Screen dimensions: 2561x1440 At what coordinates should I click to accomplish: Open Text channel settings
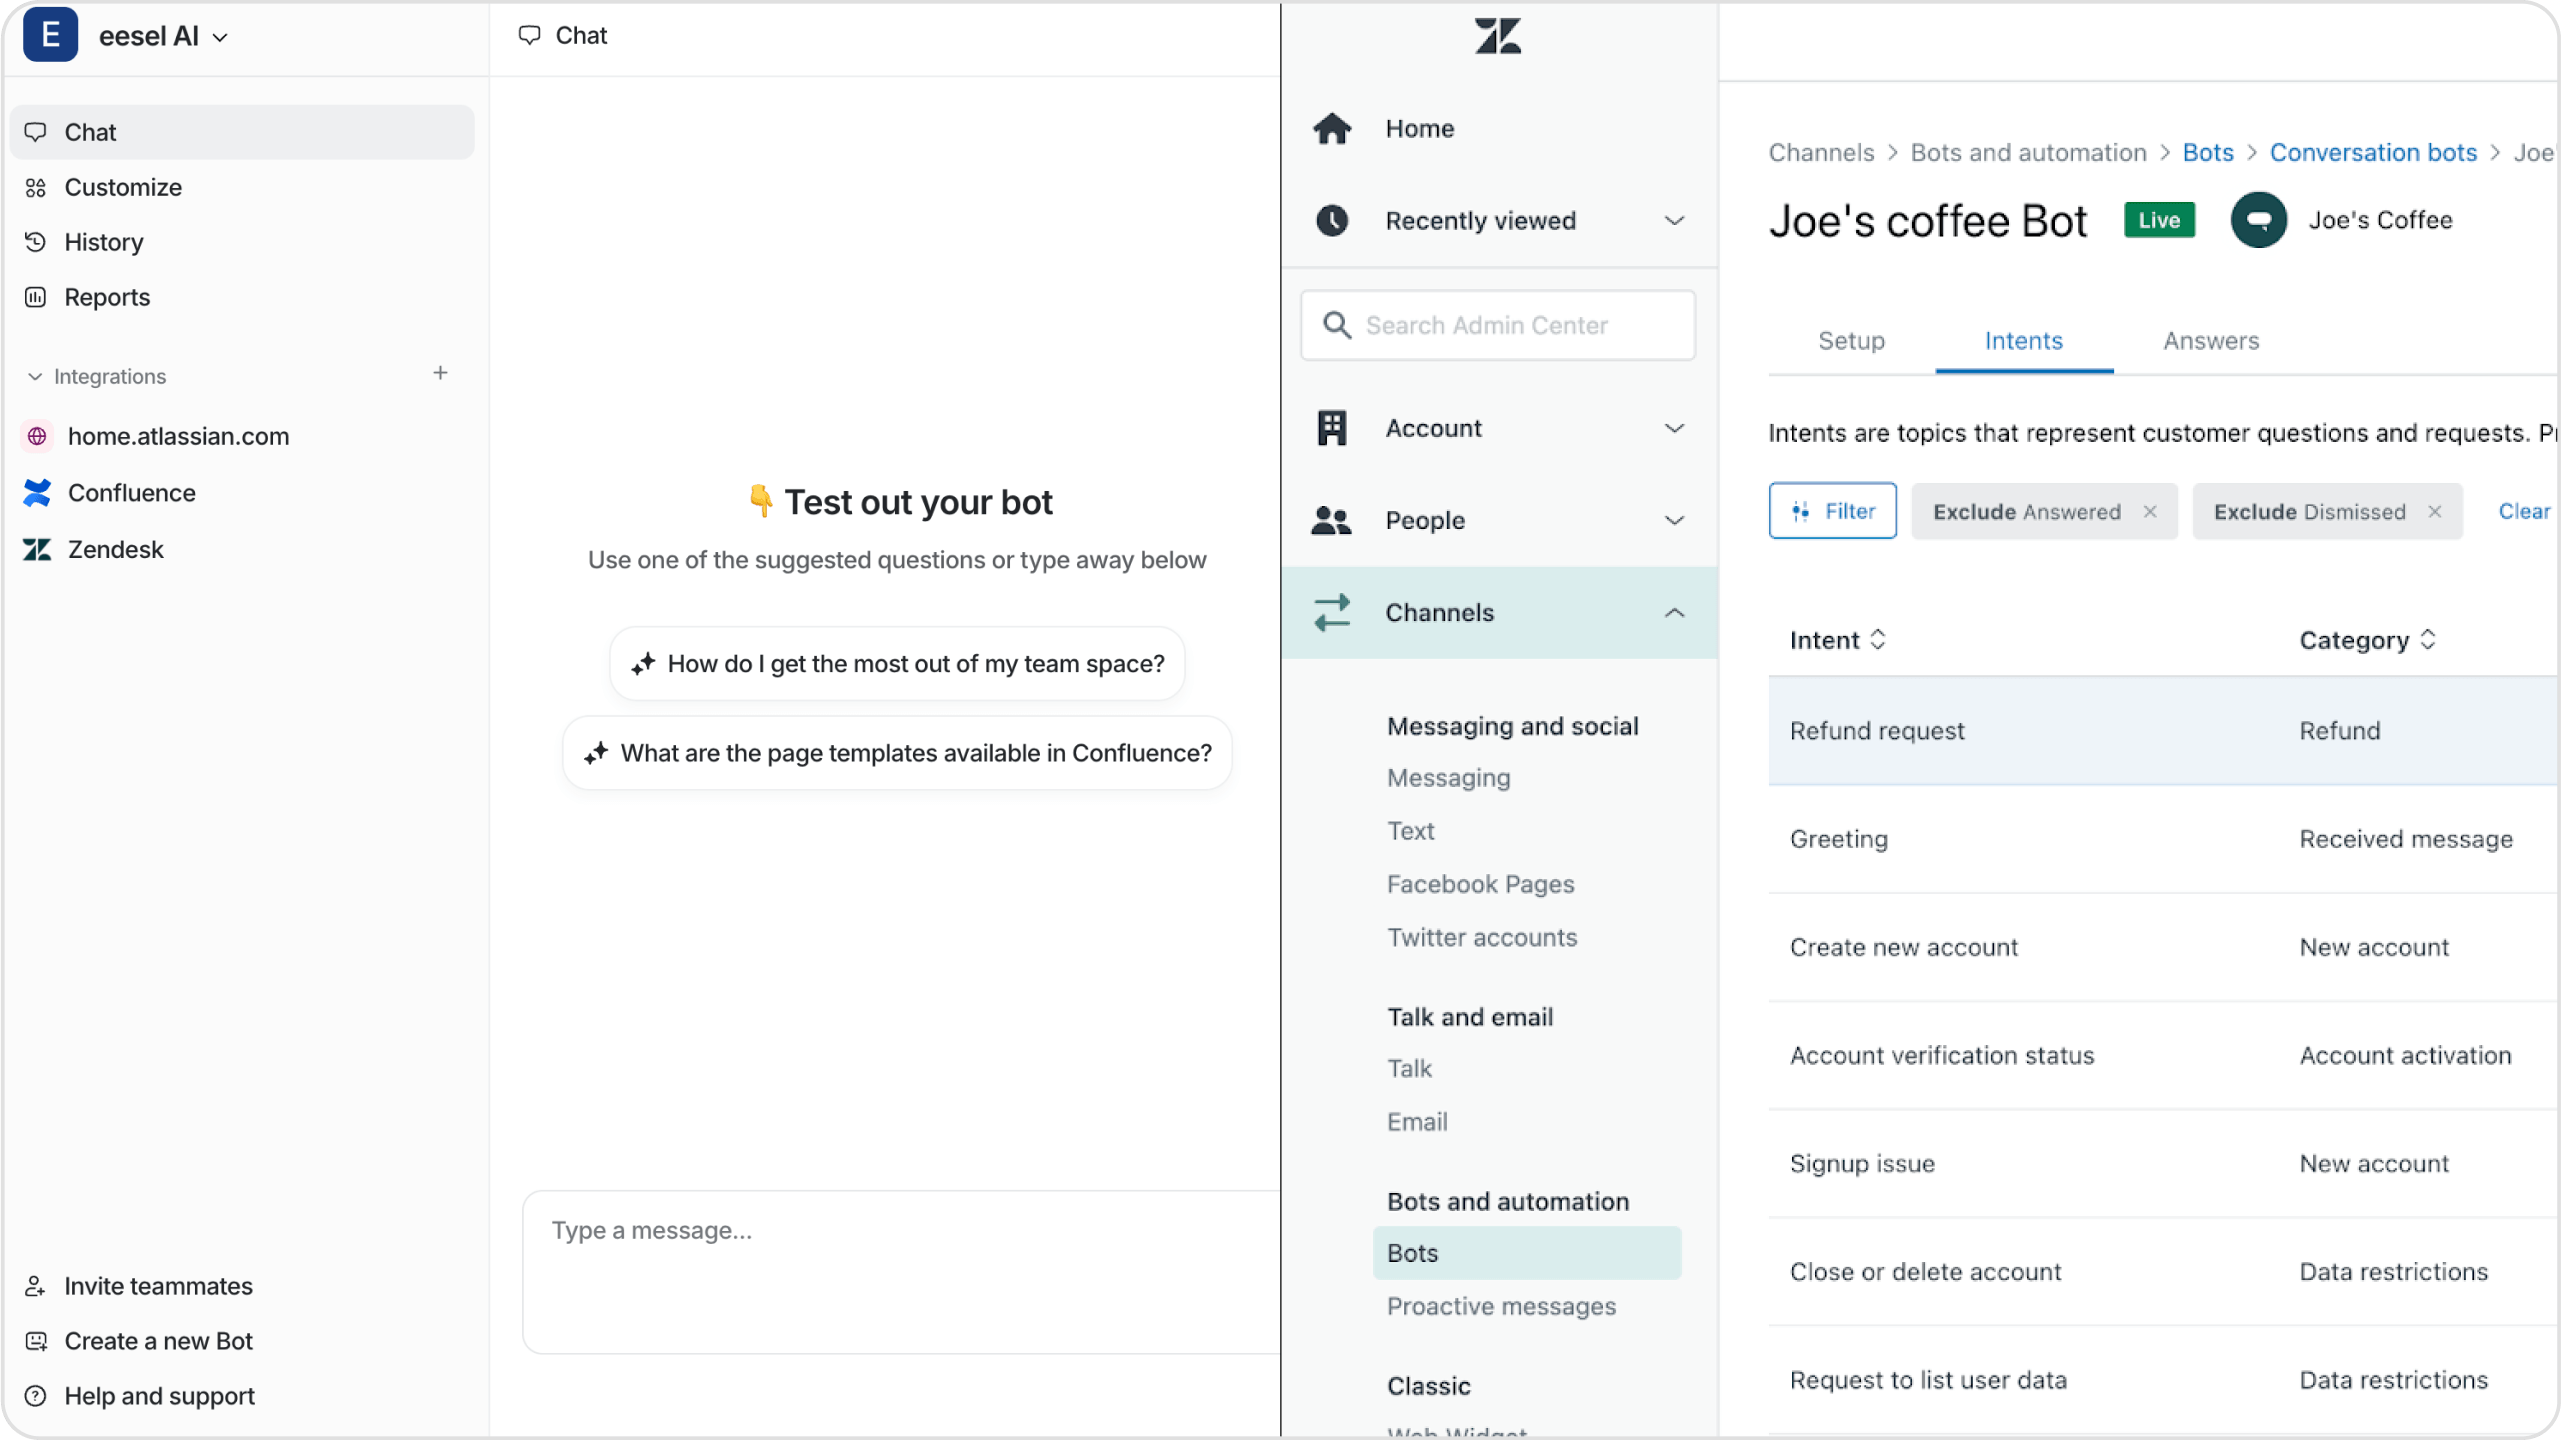click(x=1410, y=831)
